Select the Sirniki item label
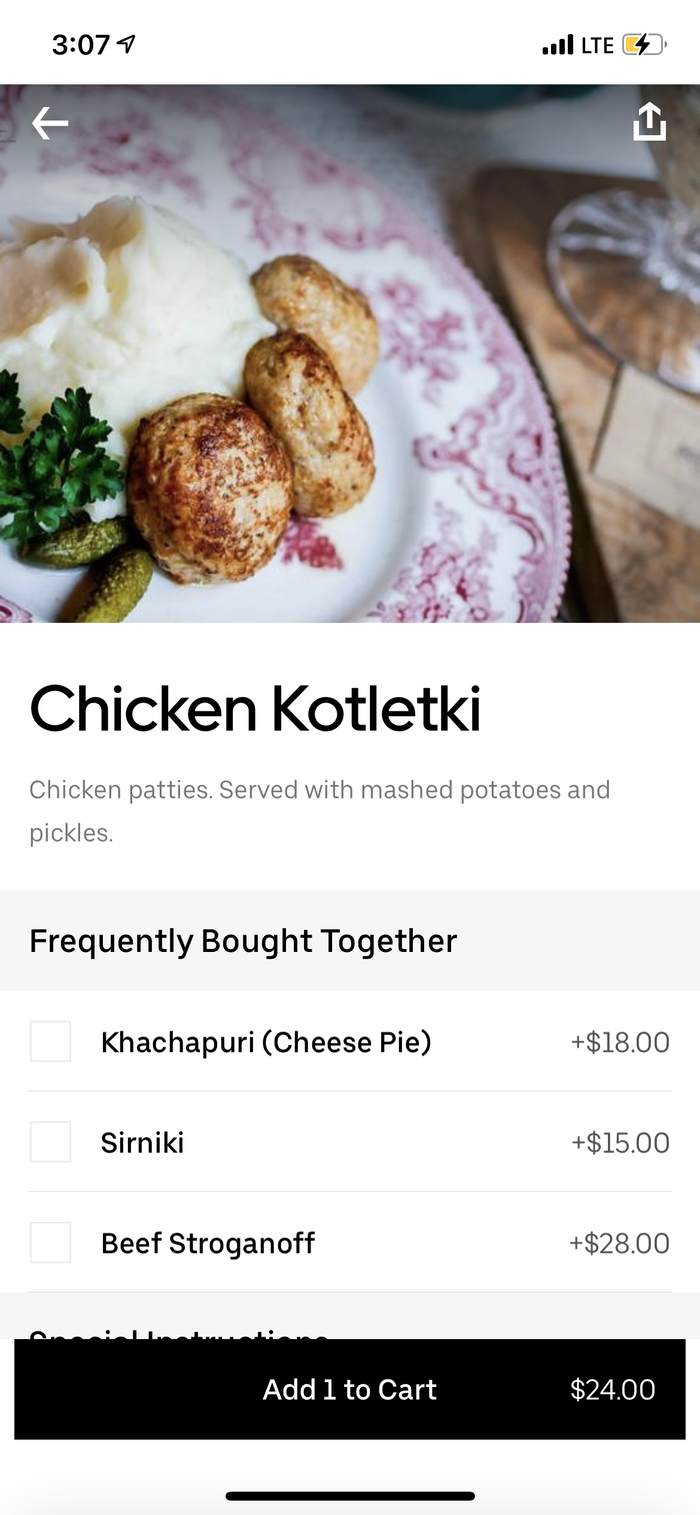The image size is (700, 1515). (142, 1142)
